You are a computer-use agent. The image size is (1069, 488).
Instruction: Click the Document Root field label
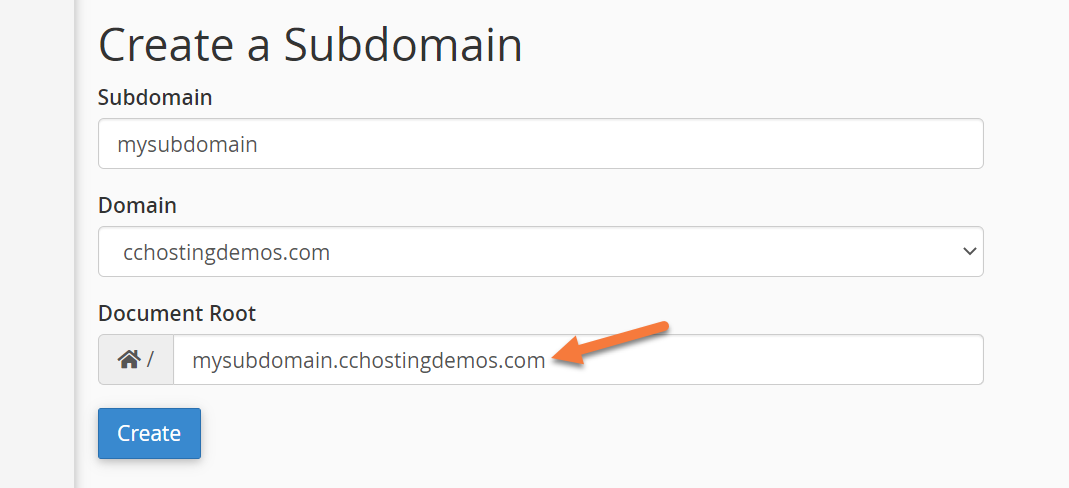177,314
